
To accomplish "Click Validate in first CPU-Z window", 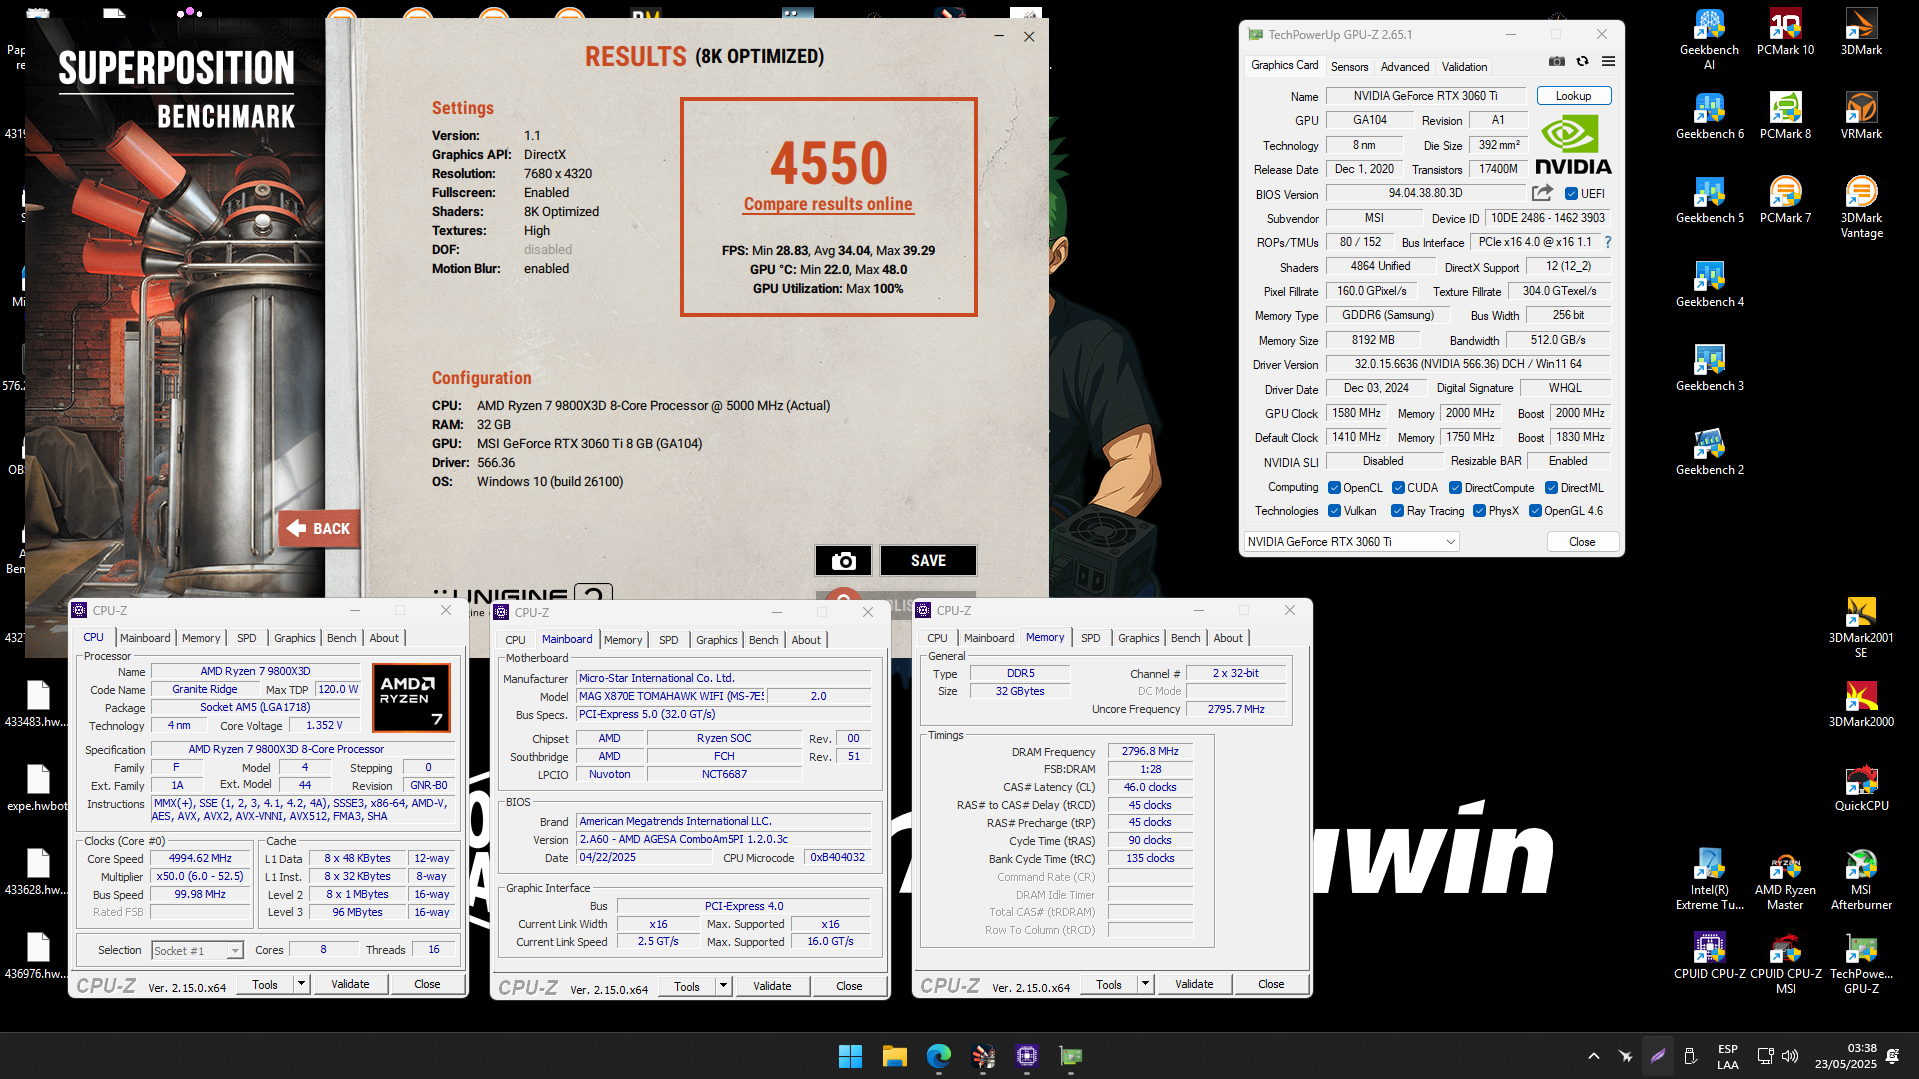I will (x=350, y=984).
